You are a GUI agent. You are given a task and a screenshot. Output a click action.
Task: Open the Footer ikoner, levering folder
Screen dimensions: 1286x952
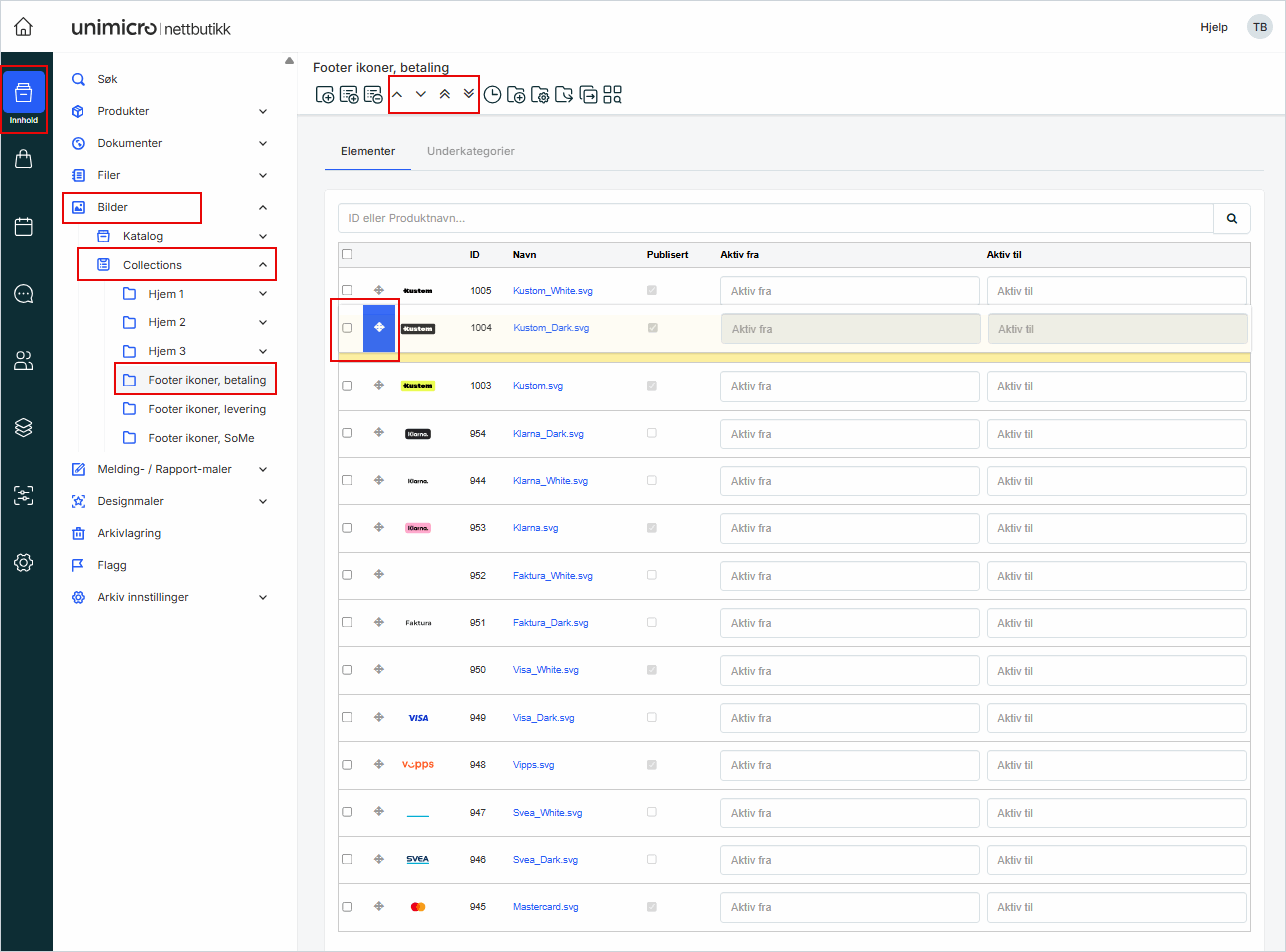pyautogui.click(x=207, y=409)
